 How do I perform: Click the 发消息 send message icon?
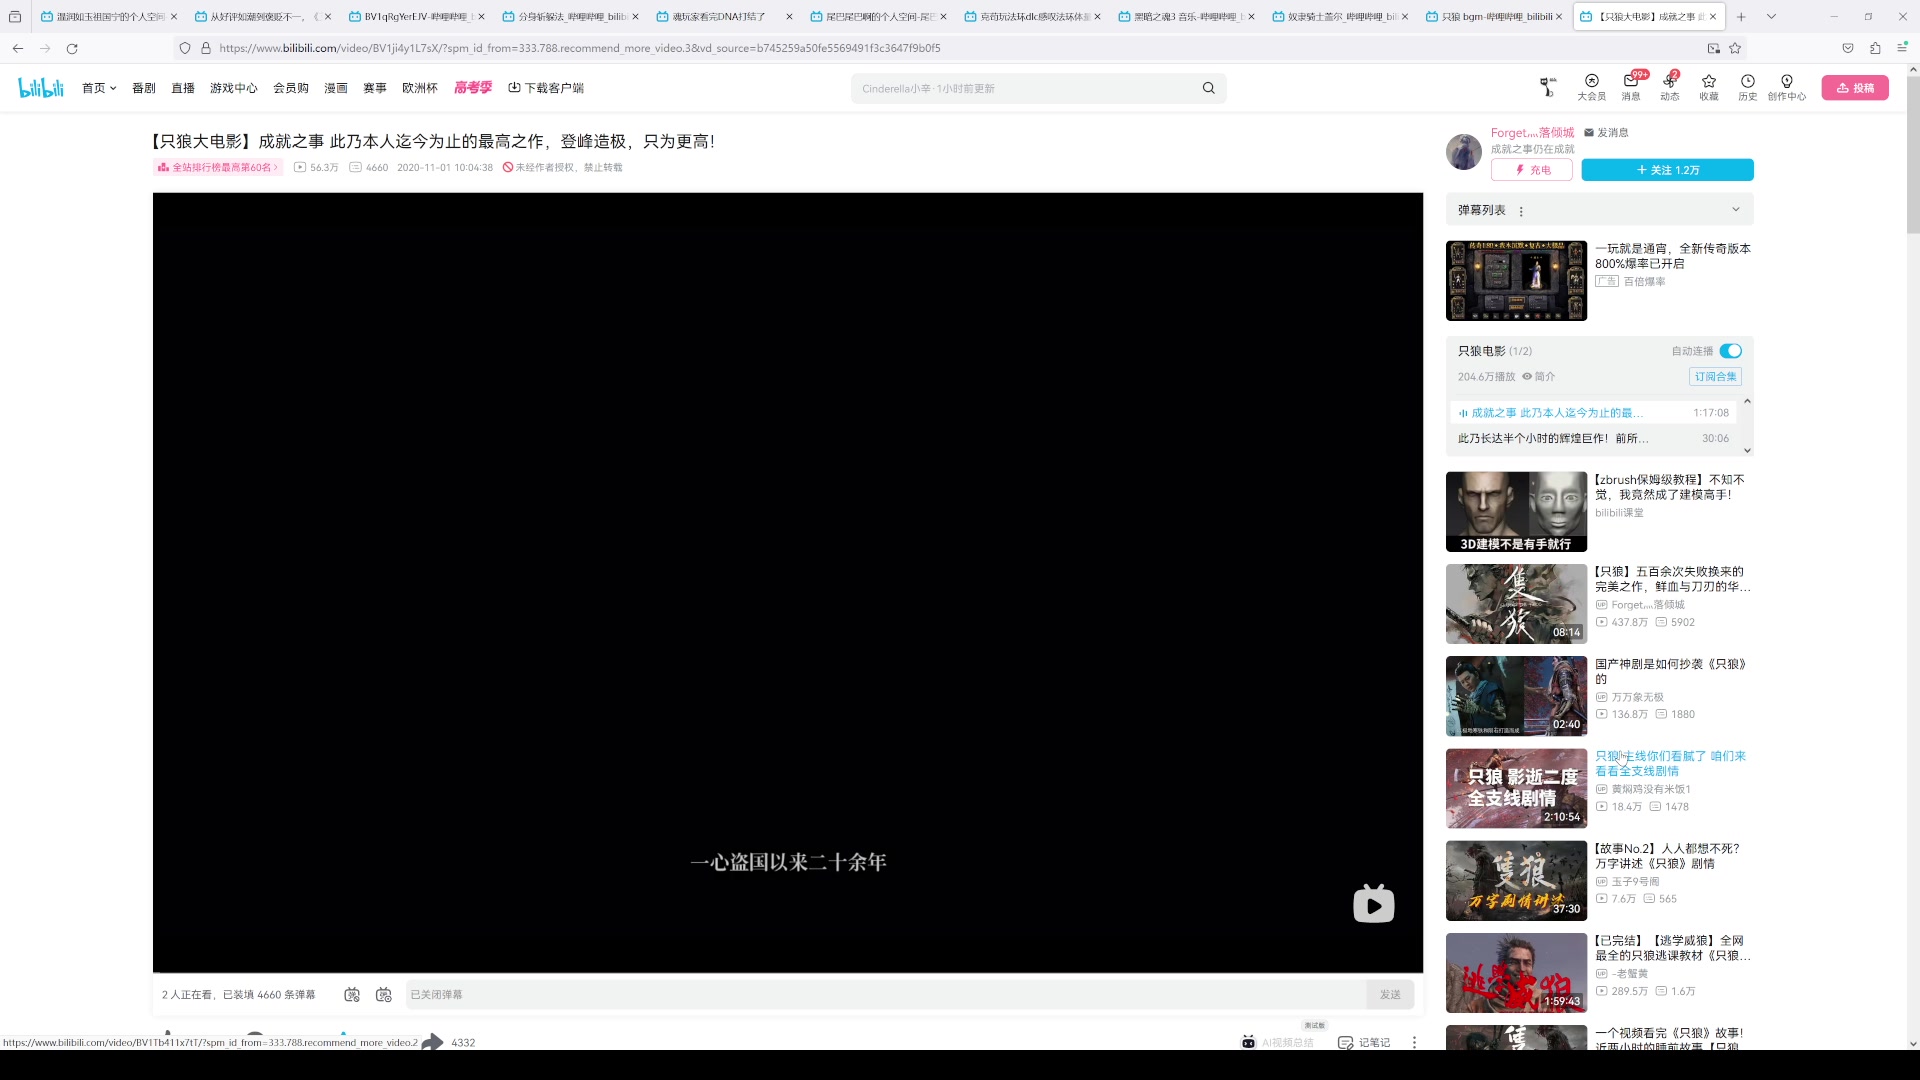1606,132
